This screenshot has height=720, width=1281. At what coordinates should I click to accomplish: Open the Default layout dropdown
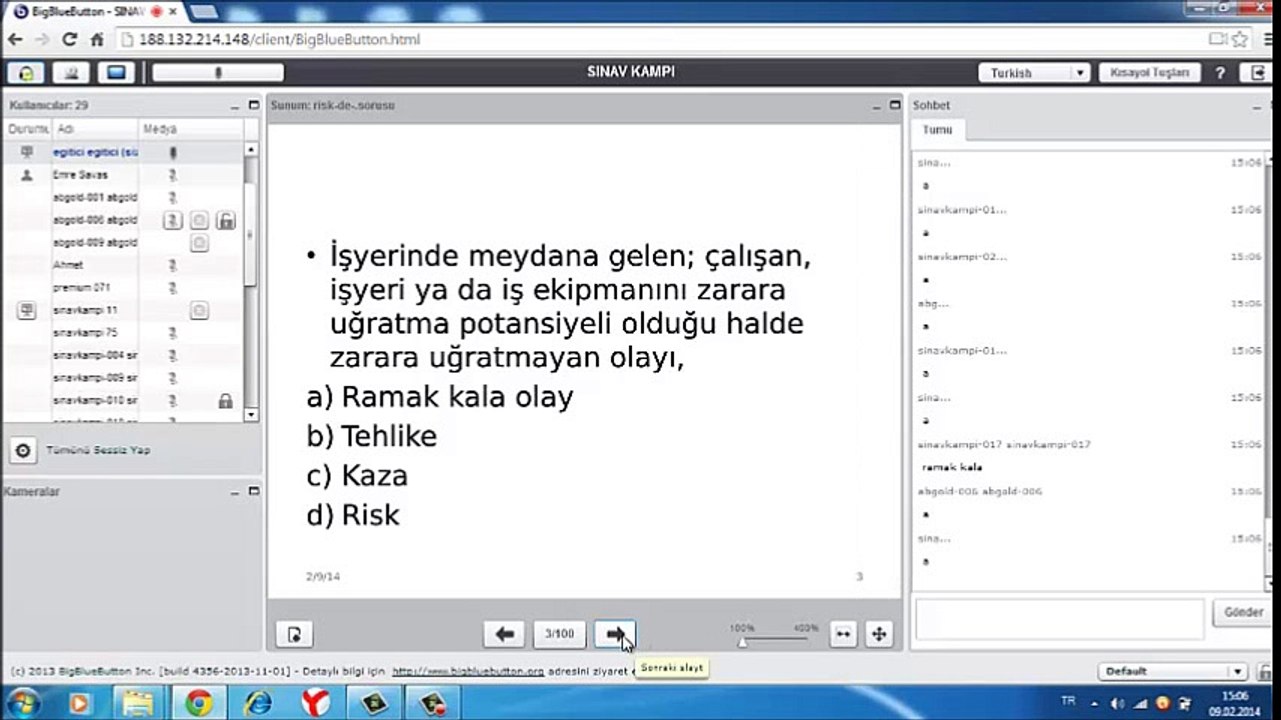[1172, 671]
